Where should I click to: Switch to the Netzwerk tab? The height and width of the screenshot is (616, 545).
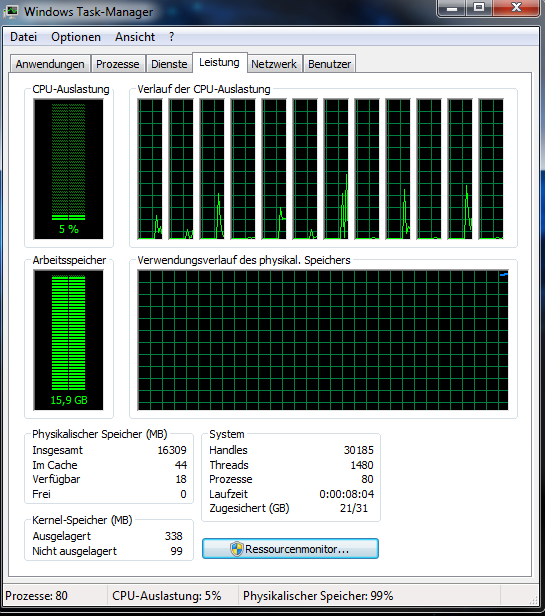click(x=274, y=64)
